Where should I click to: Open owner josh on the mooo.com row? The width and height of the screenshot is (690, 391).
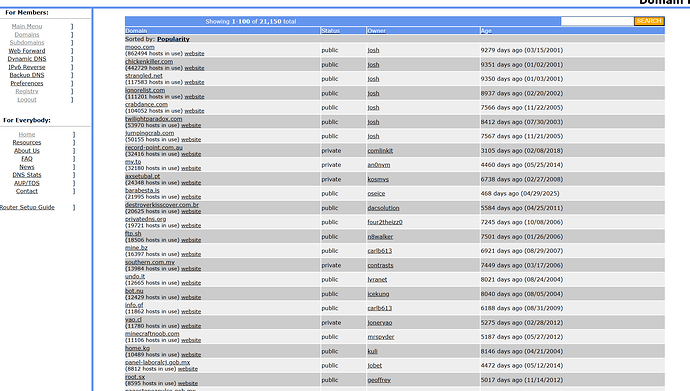click(x=373, y=50)
